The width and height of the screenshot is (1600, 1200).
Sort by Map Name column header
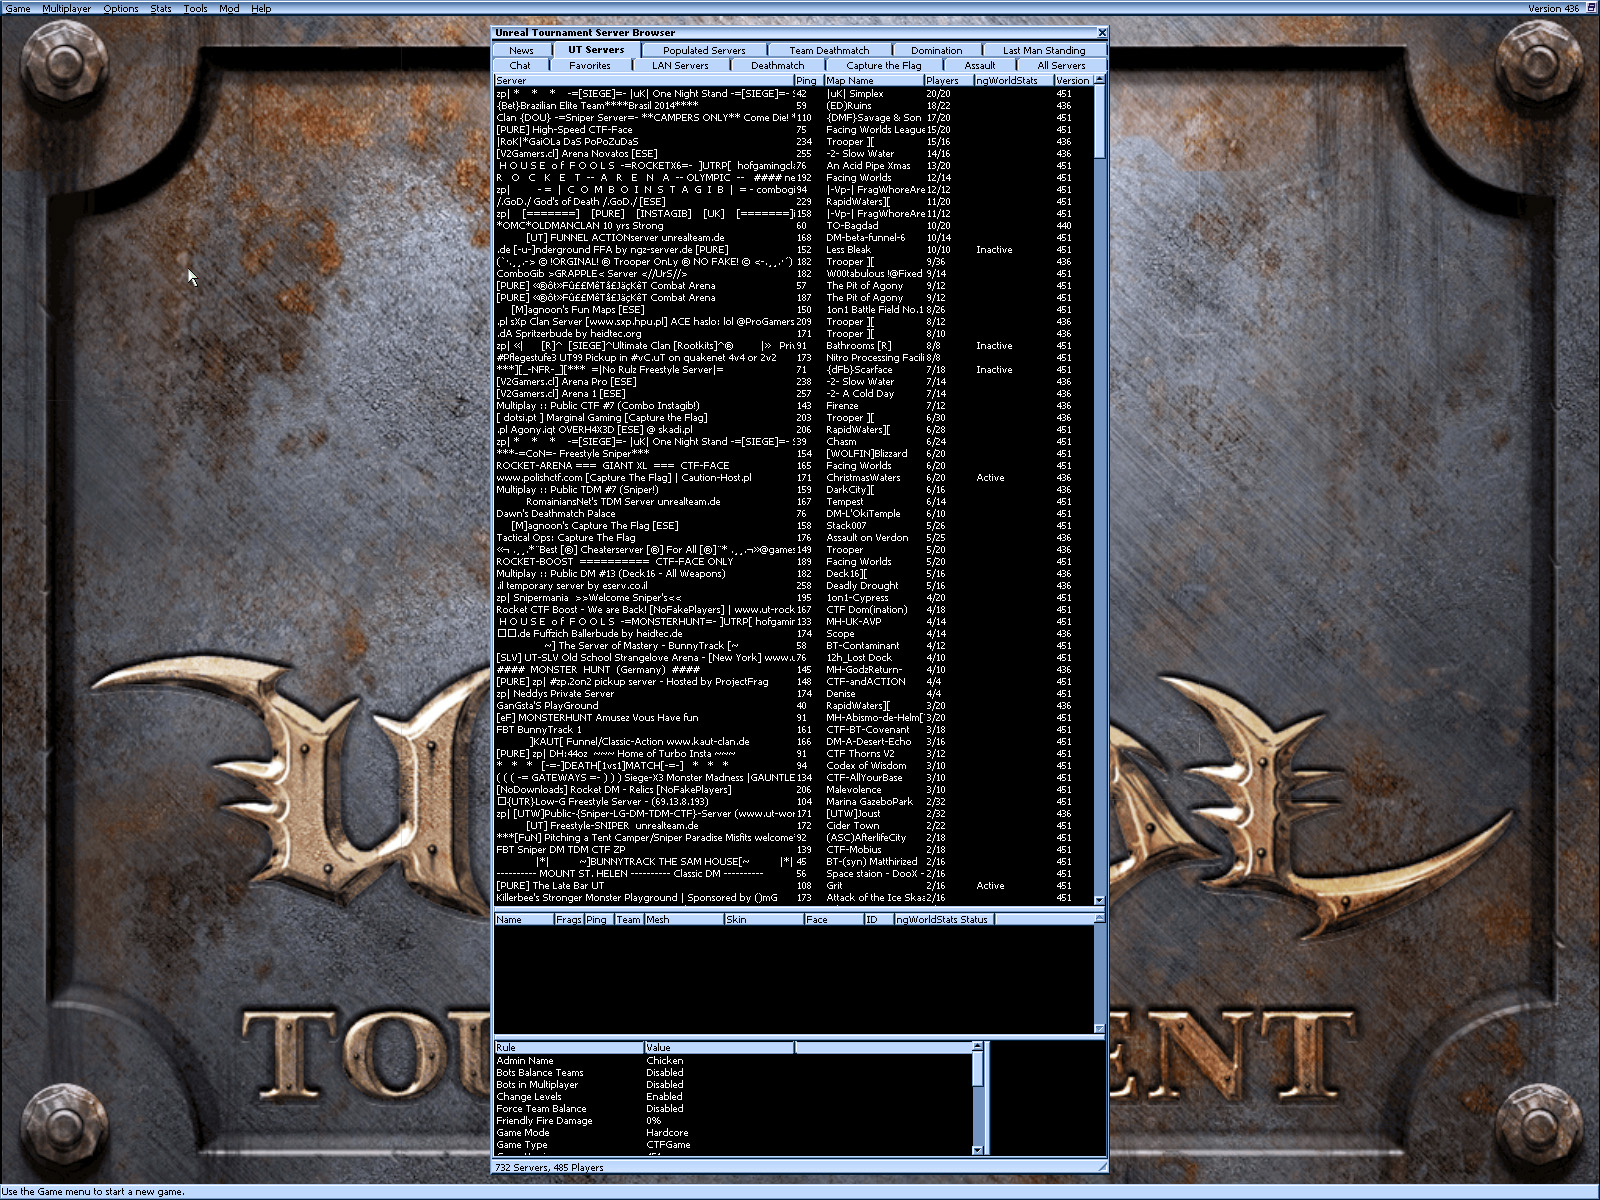click(x=873, y=80)
